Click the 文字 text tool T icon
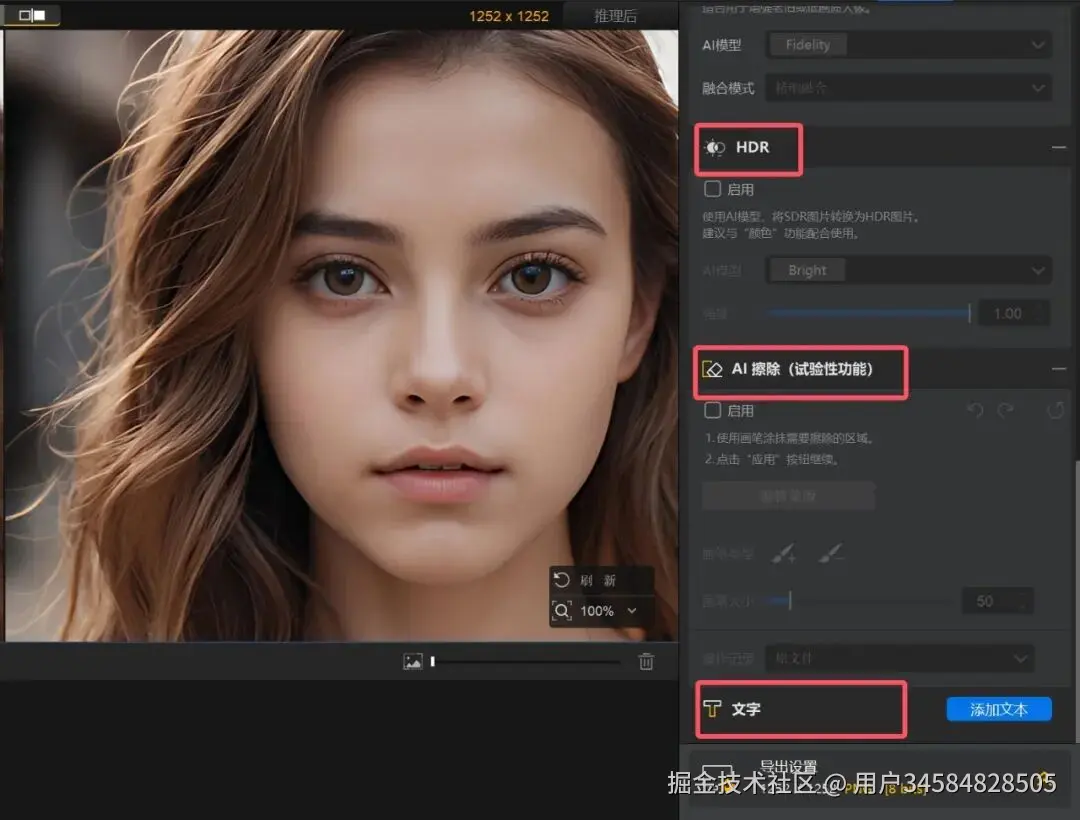The height and width of the screenshot is (820, 1080). click(712, 708)
